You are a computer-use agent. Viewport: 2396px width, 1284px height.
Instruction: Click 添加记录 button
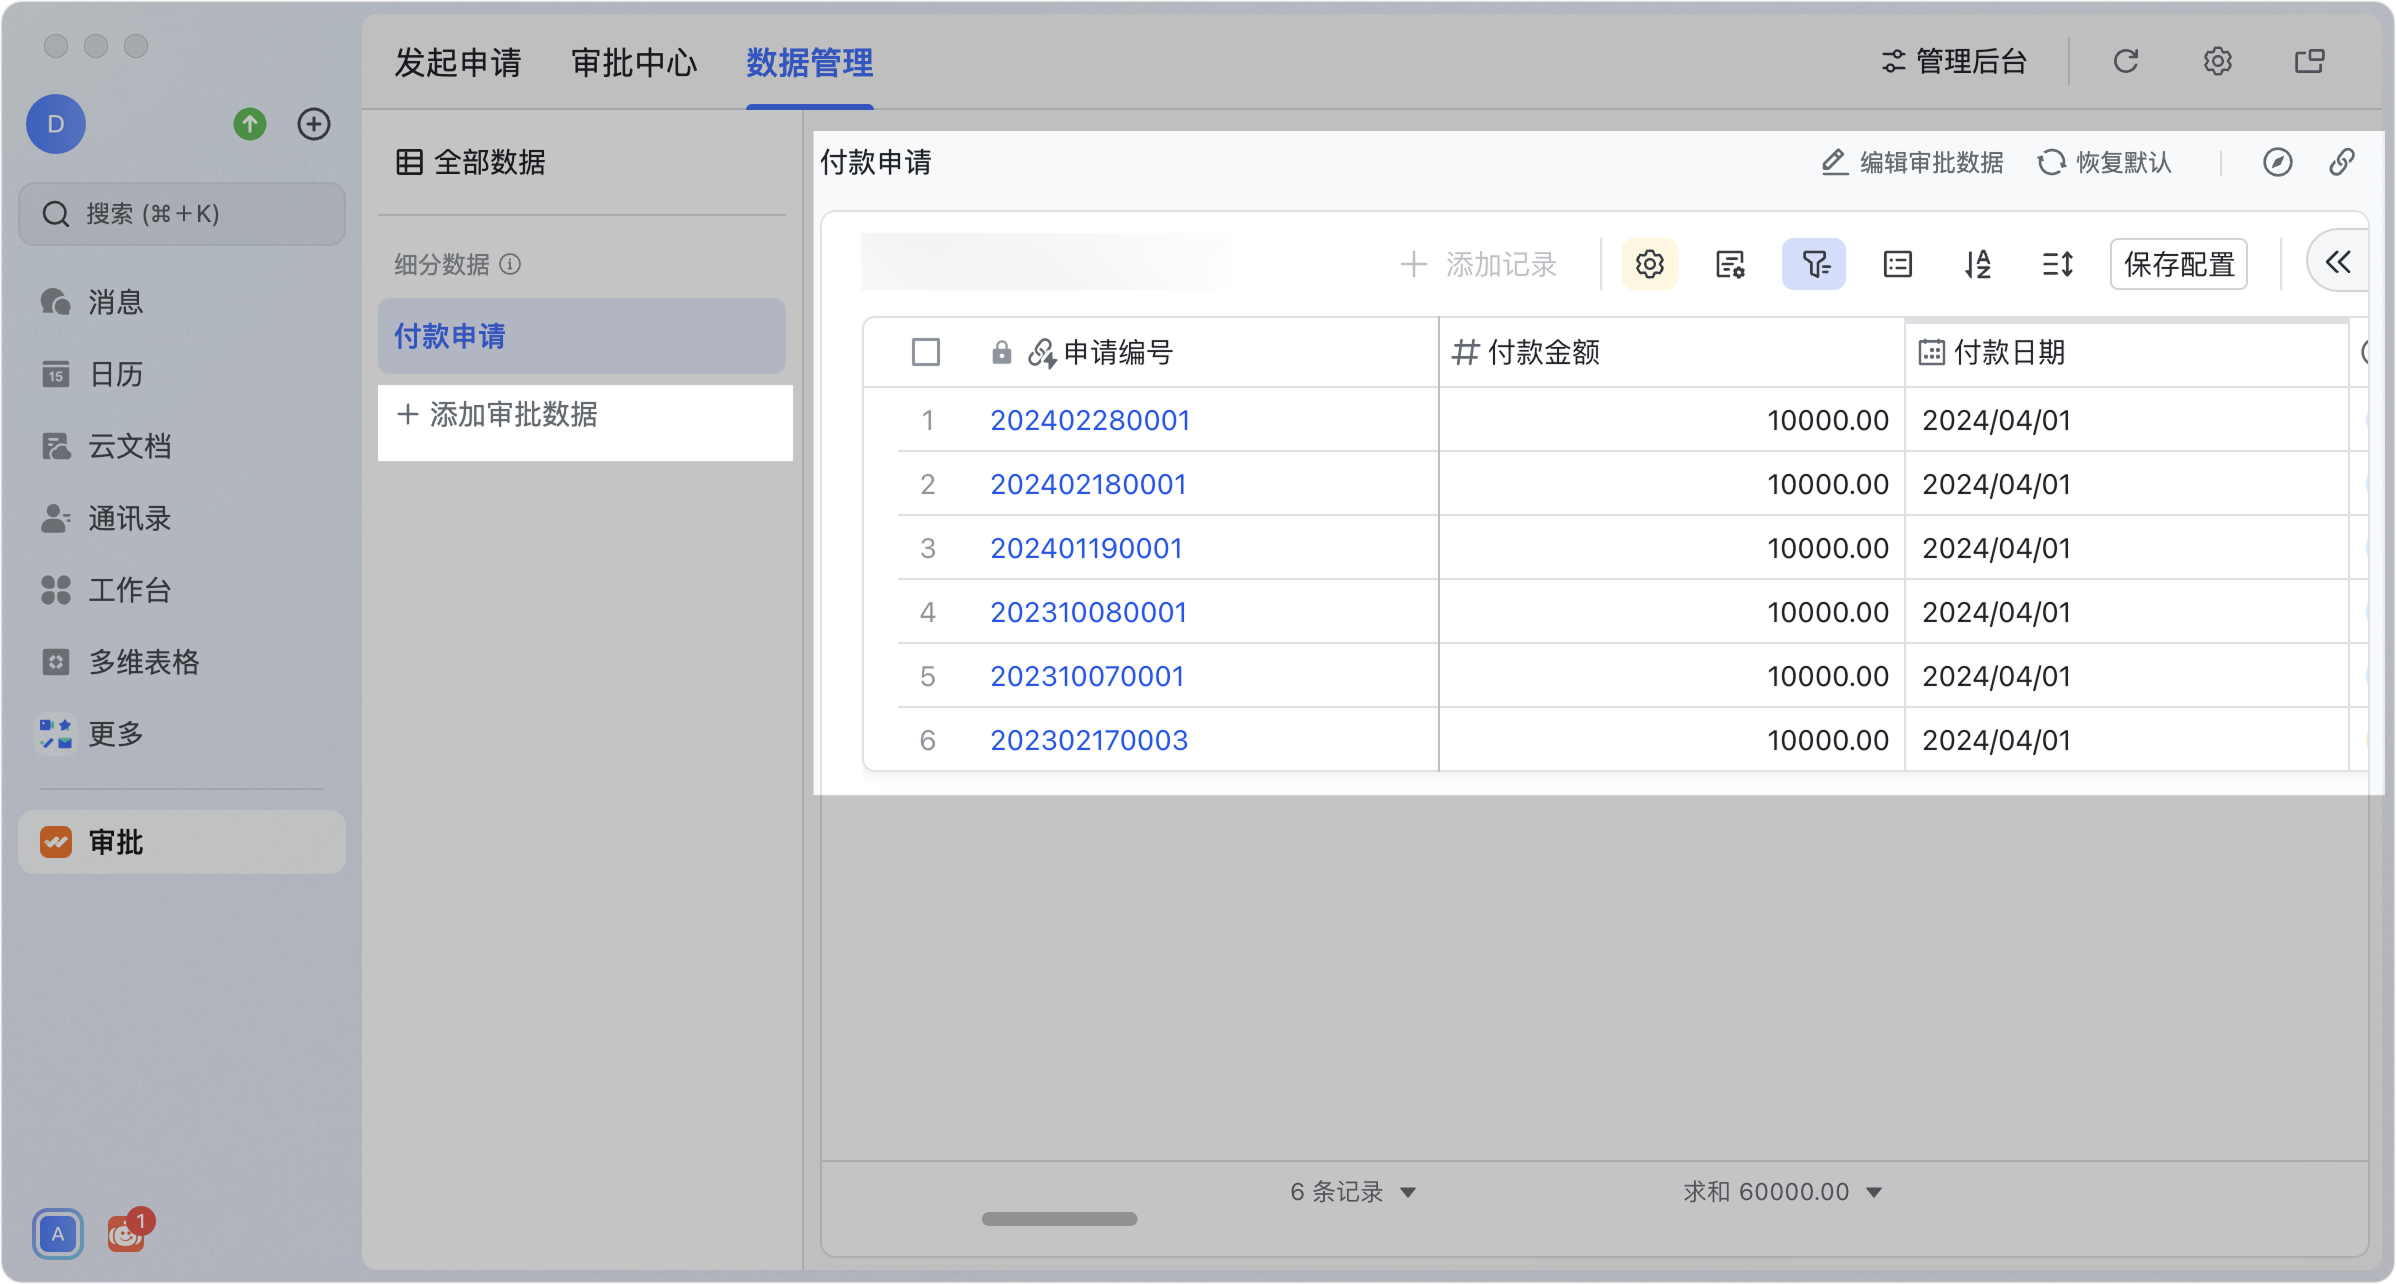pyautogui.click(x=1478, y=264)
